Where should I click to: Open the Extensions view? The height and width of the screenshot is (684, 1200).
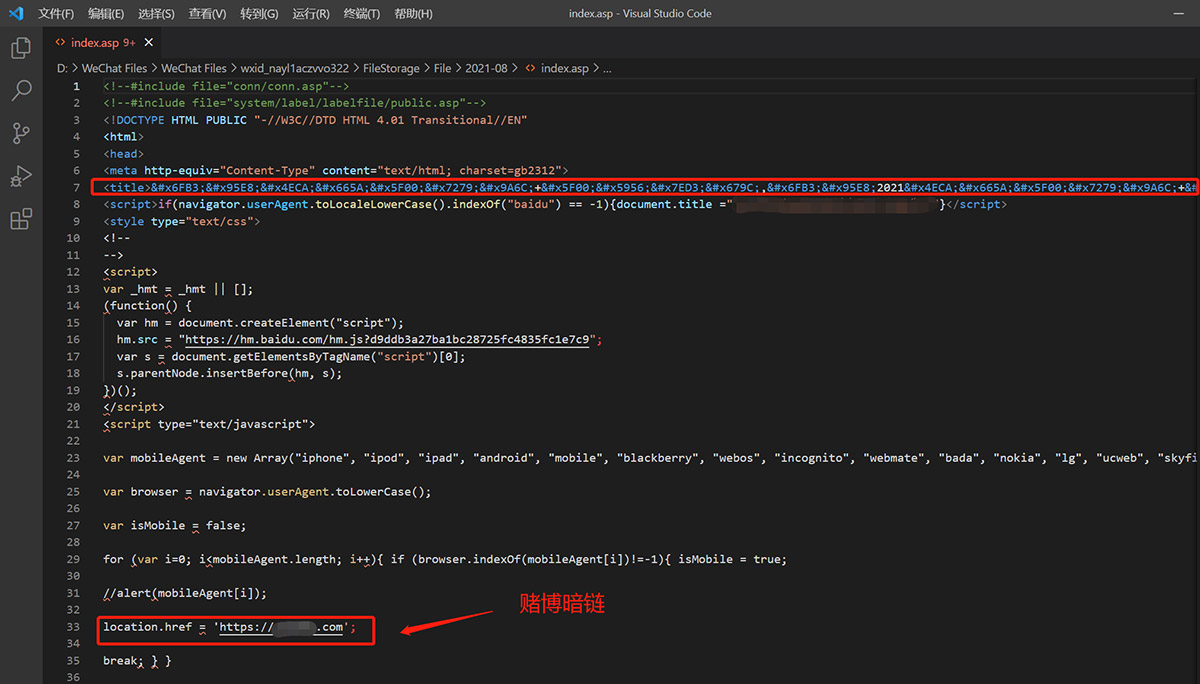[20, 220]
